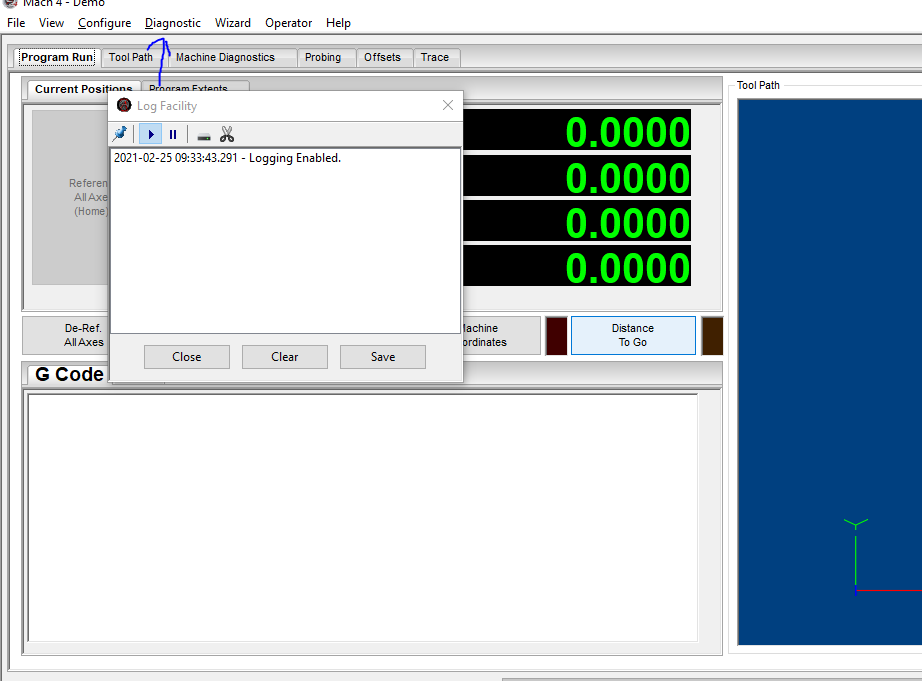
Task: Open the Wizard menu
Action: pos(233,23)
